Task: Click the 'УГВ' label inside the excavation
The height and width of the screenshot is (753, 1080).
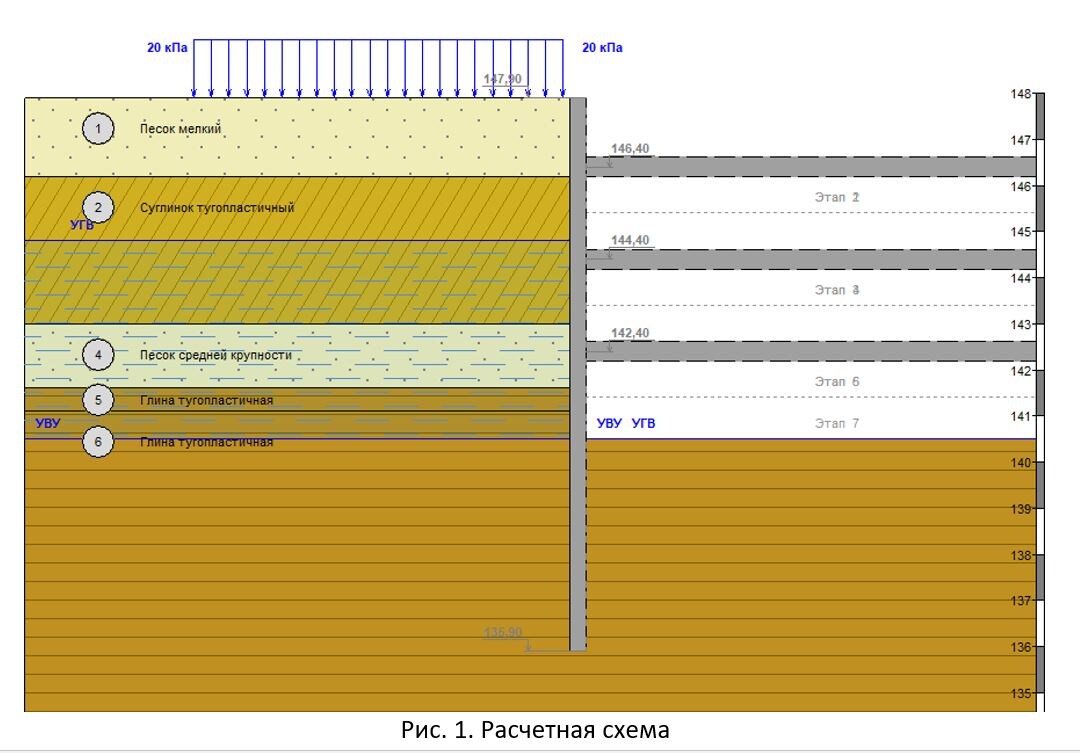Action: point(643,423)
